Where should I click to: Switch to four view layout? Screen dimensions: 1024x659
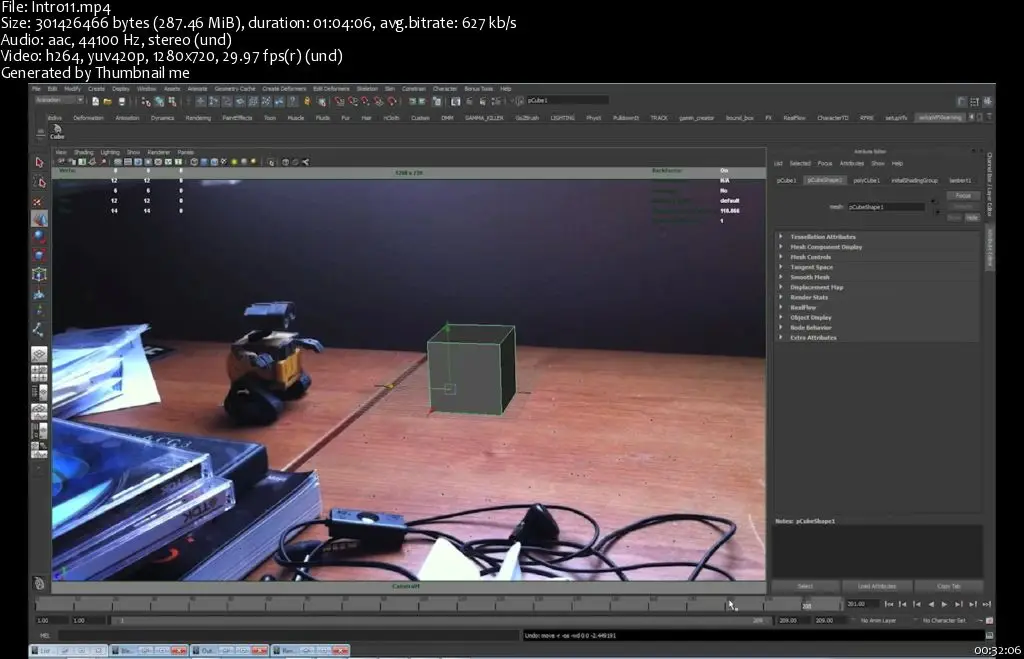[x=39, y=374]
